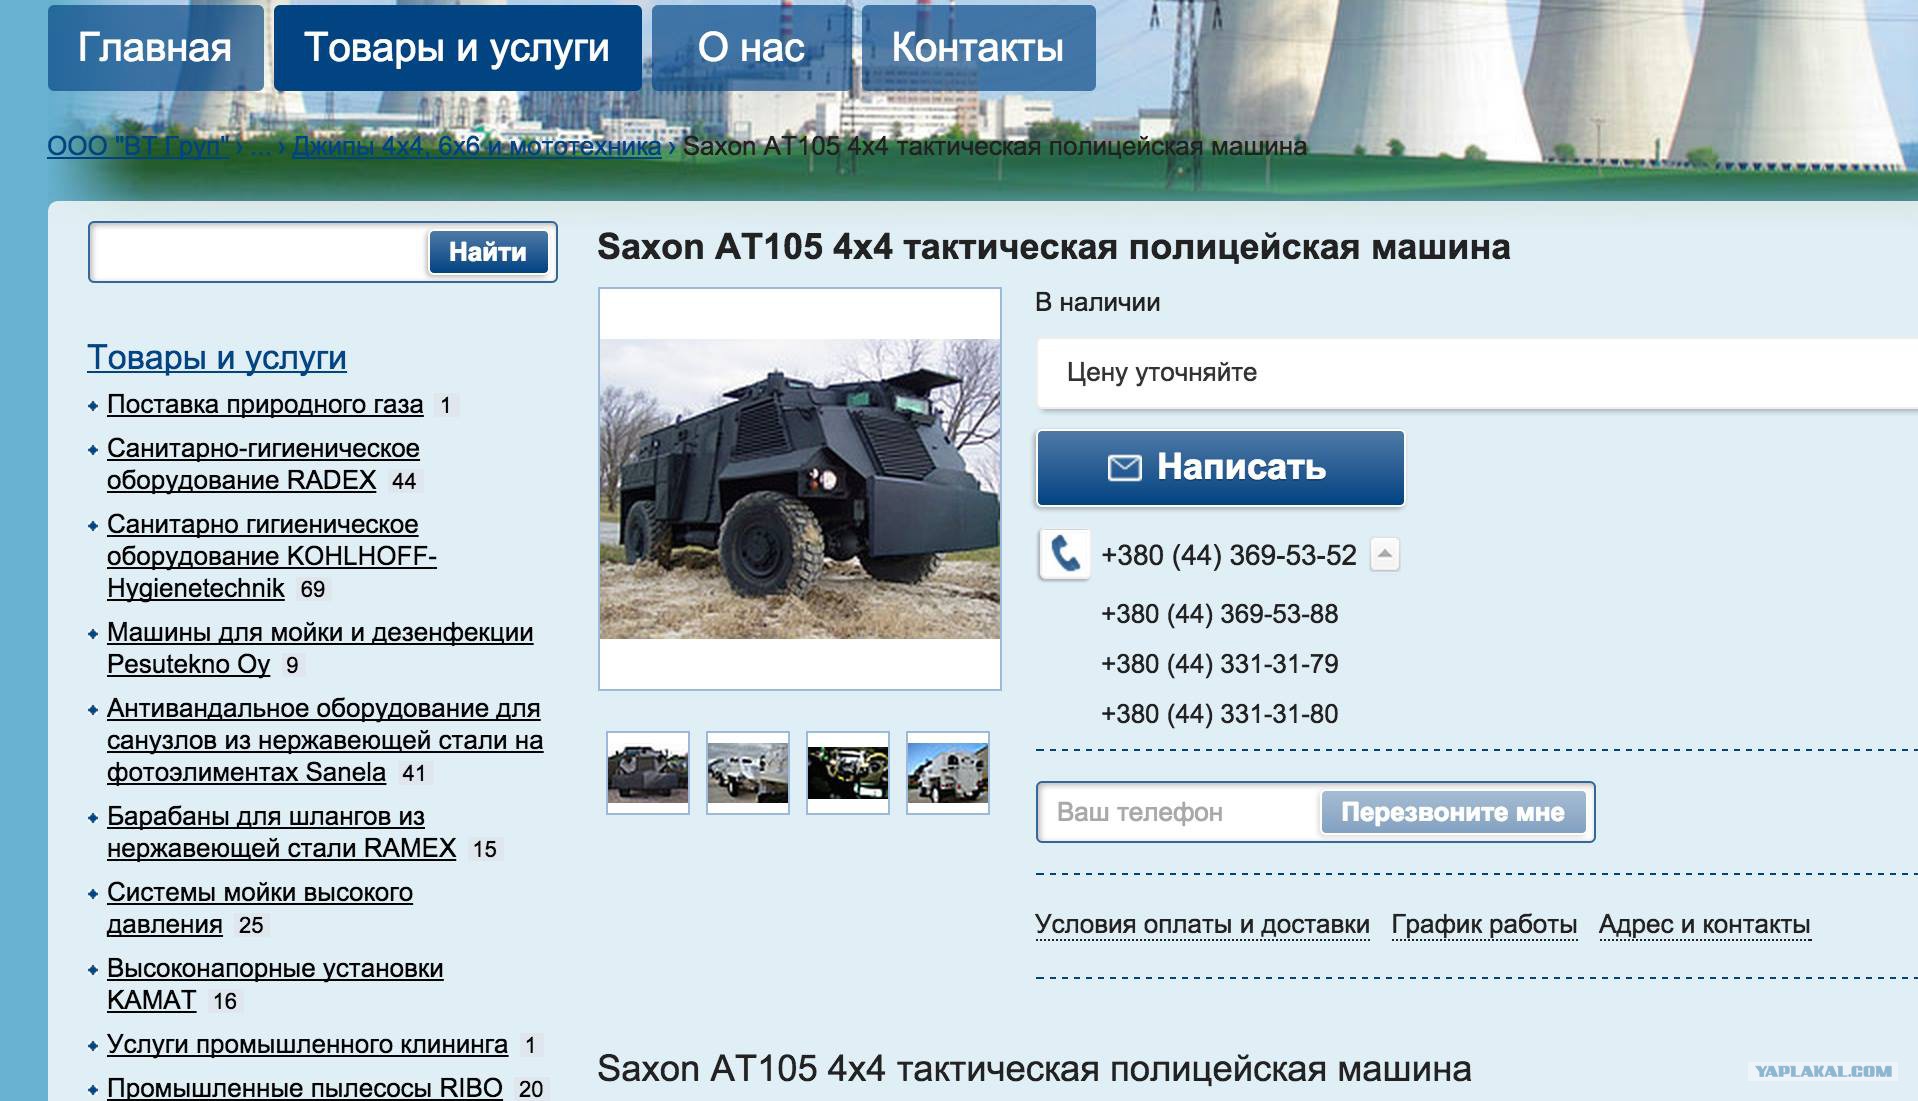Click the Написать message button
1918x1101 pixels.
(x=1220, y=468)
